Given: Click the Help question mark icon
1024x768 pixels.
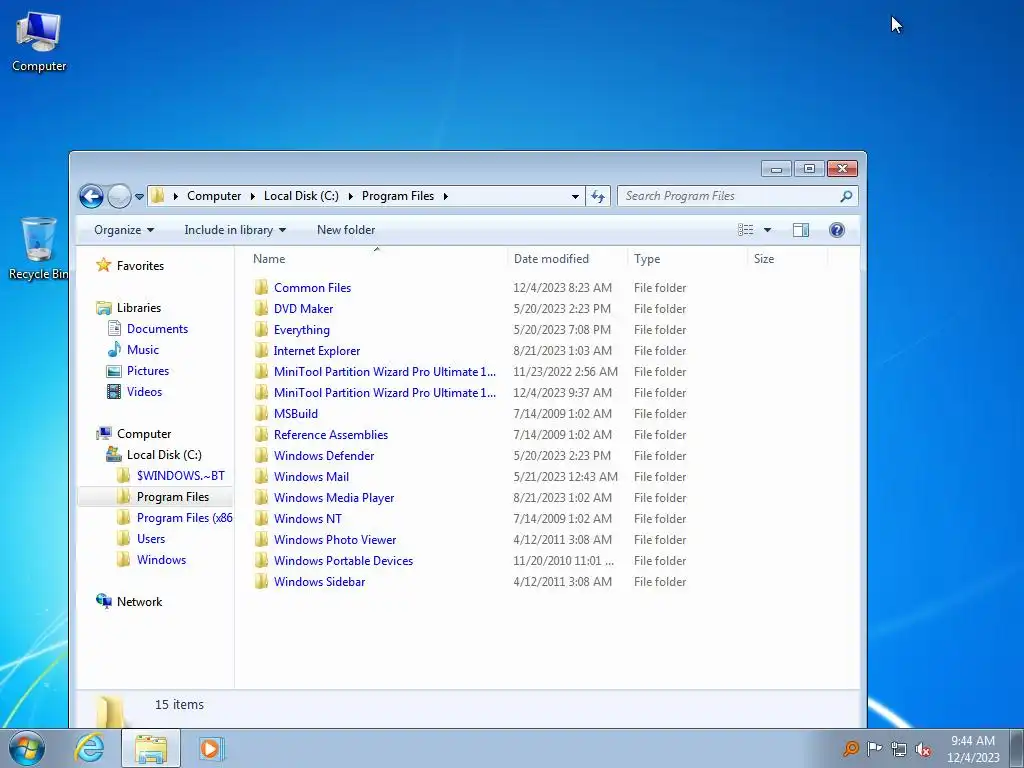Looking at the screenshot, I should pos(837,230).
